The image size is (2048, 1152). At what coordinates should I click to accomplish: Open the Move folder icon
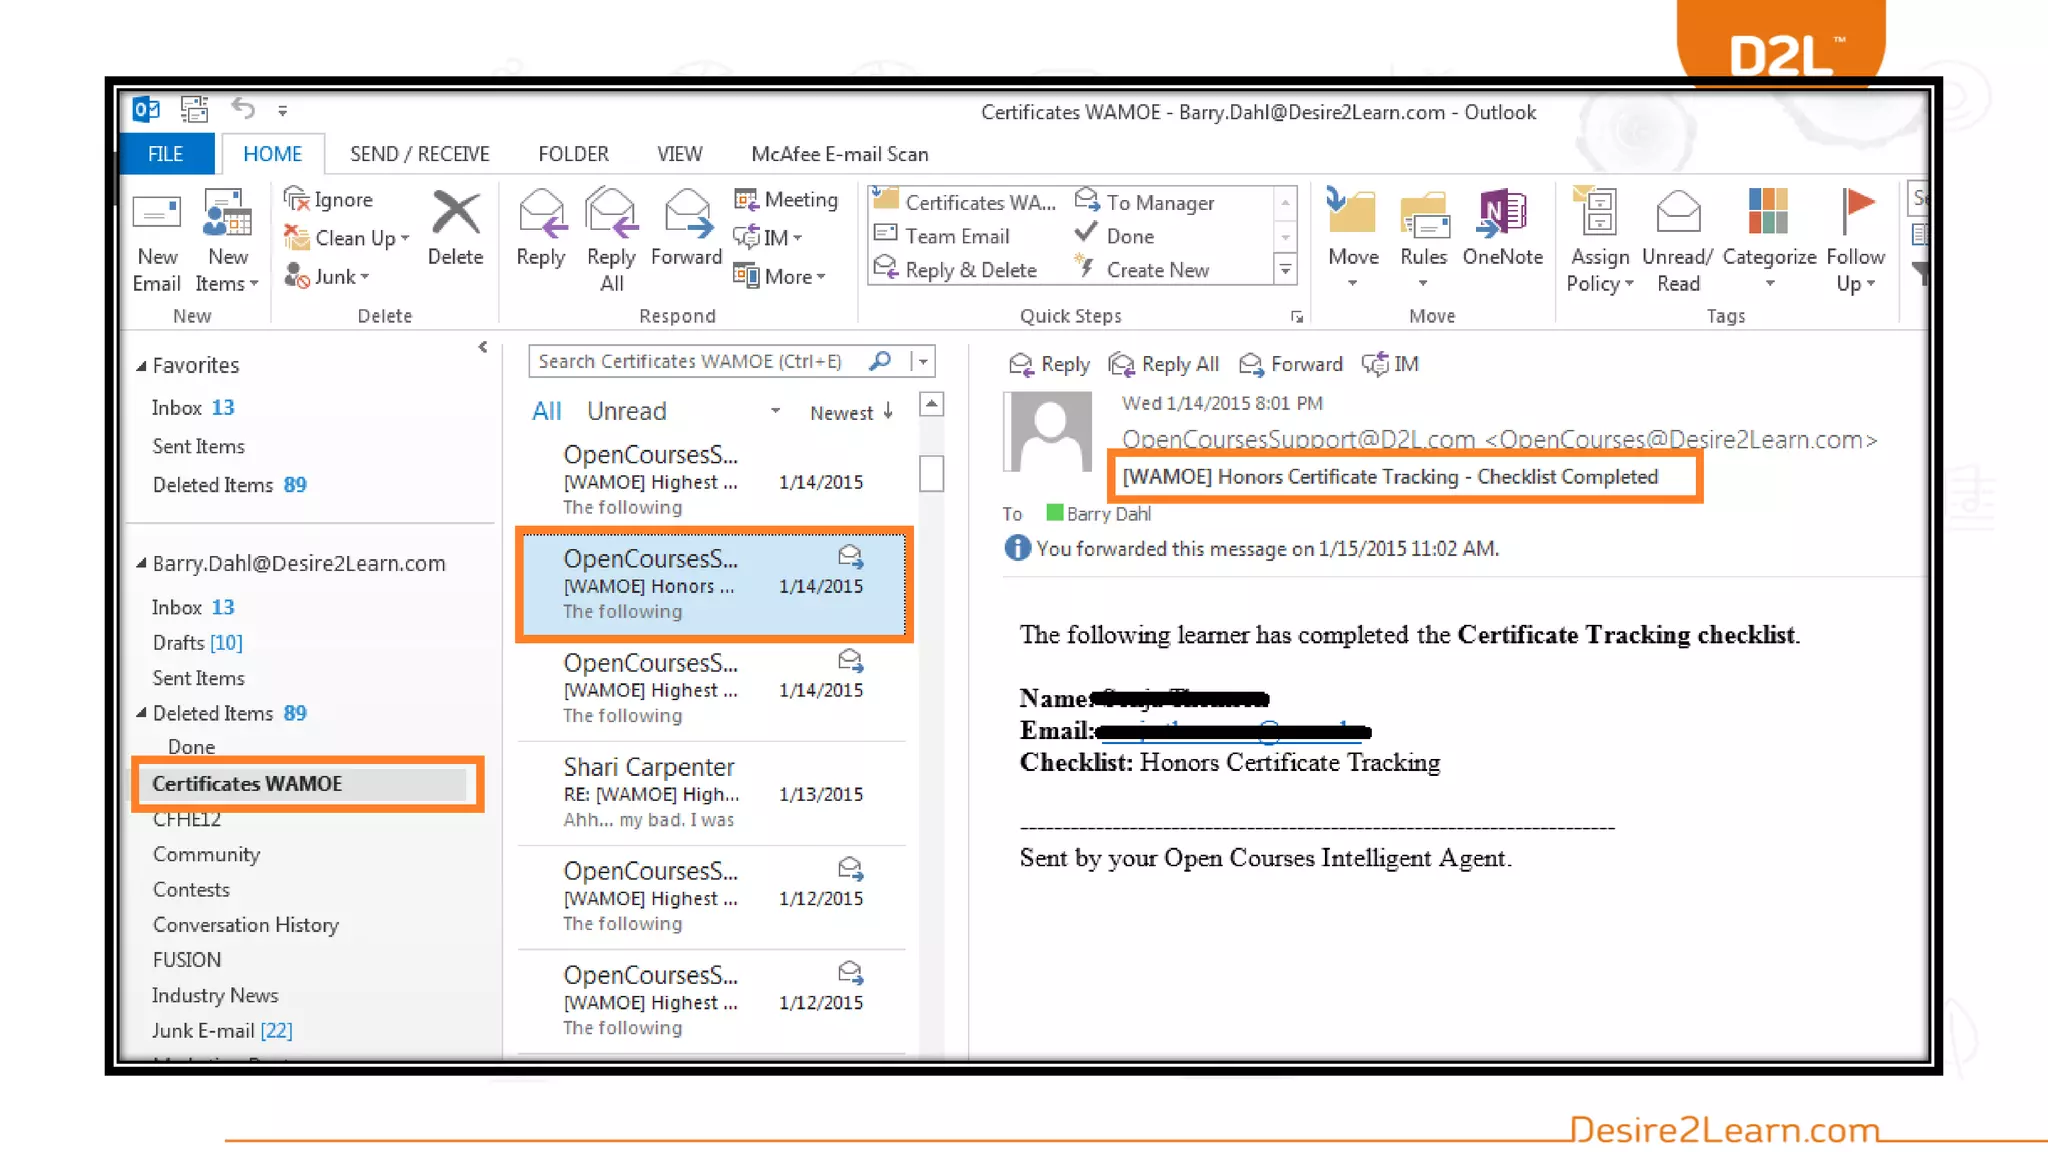(1353, 240)
